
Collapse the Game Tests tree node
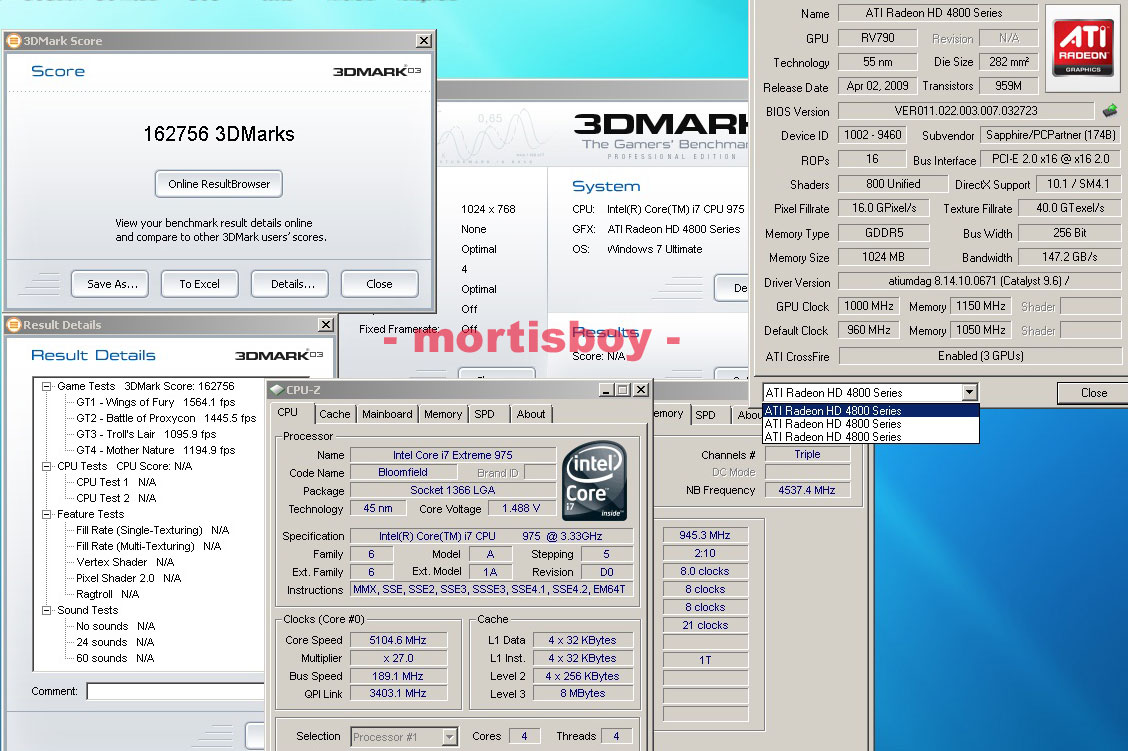[x=46, y=387]
